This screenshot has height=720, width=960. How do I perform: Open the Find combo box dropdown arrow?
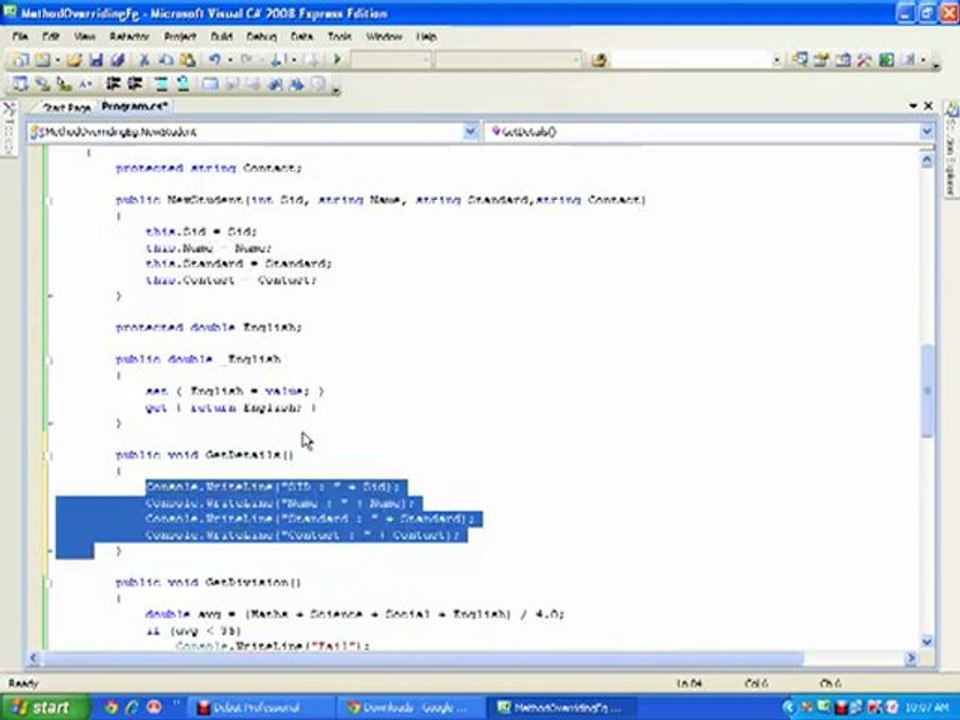(x=776, y=60)
